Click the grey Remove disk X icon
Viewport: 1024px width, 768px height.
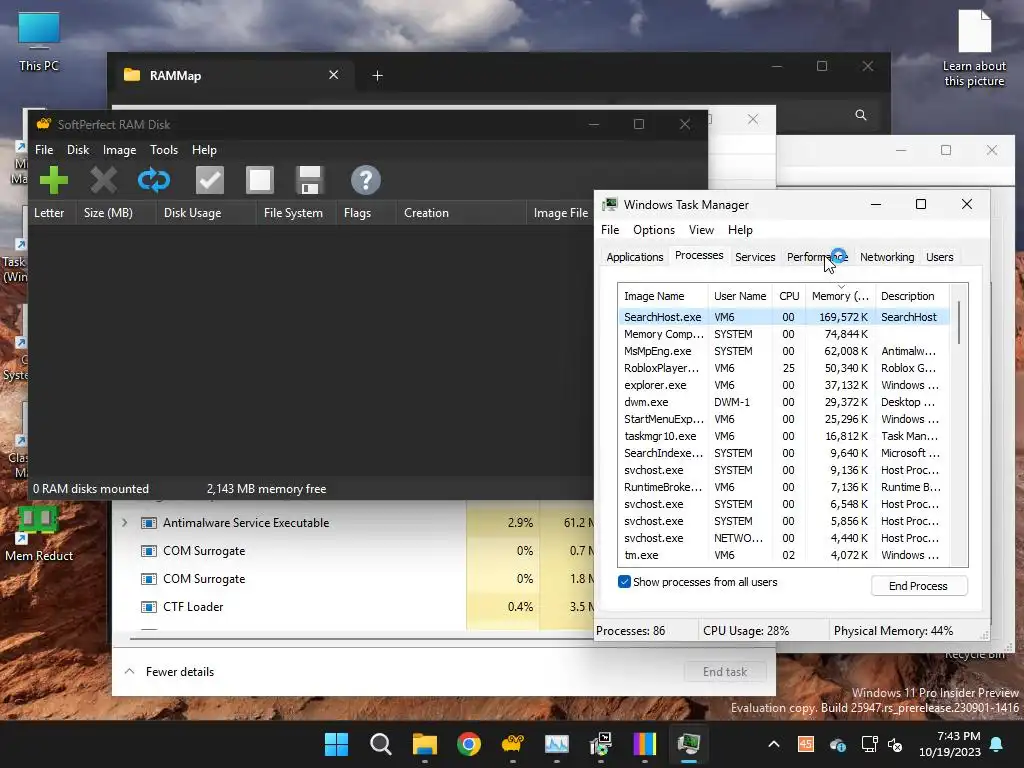103,180
